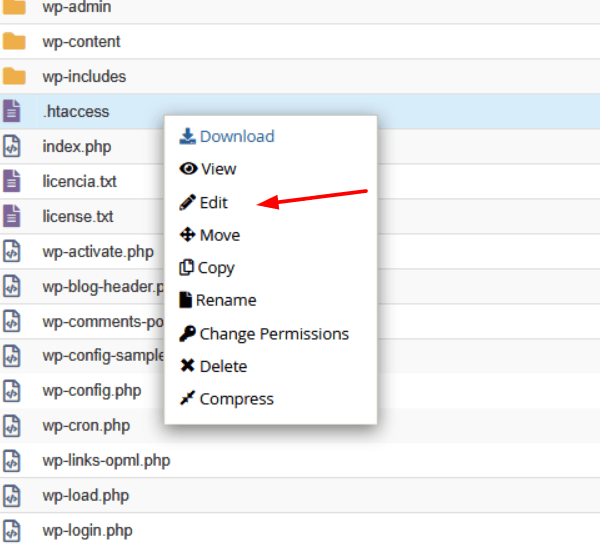Click the X icon beside Delete

188,366
